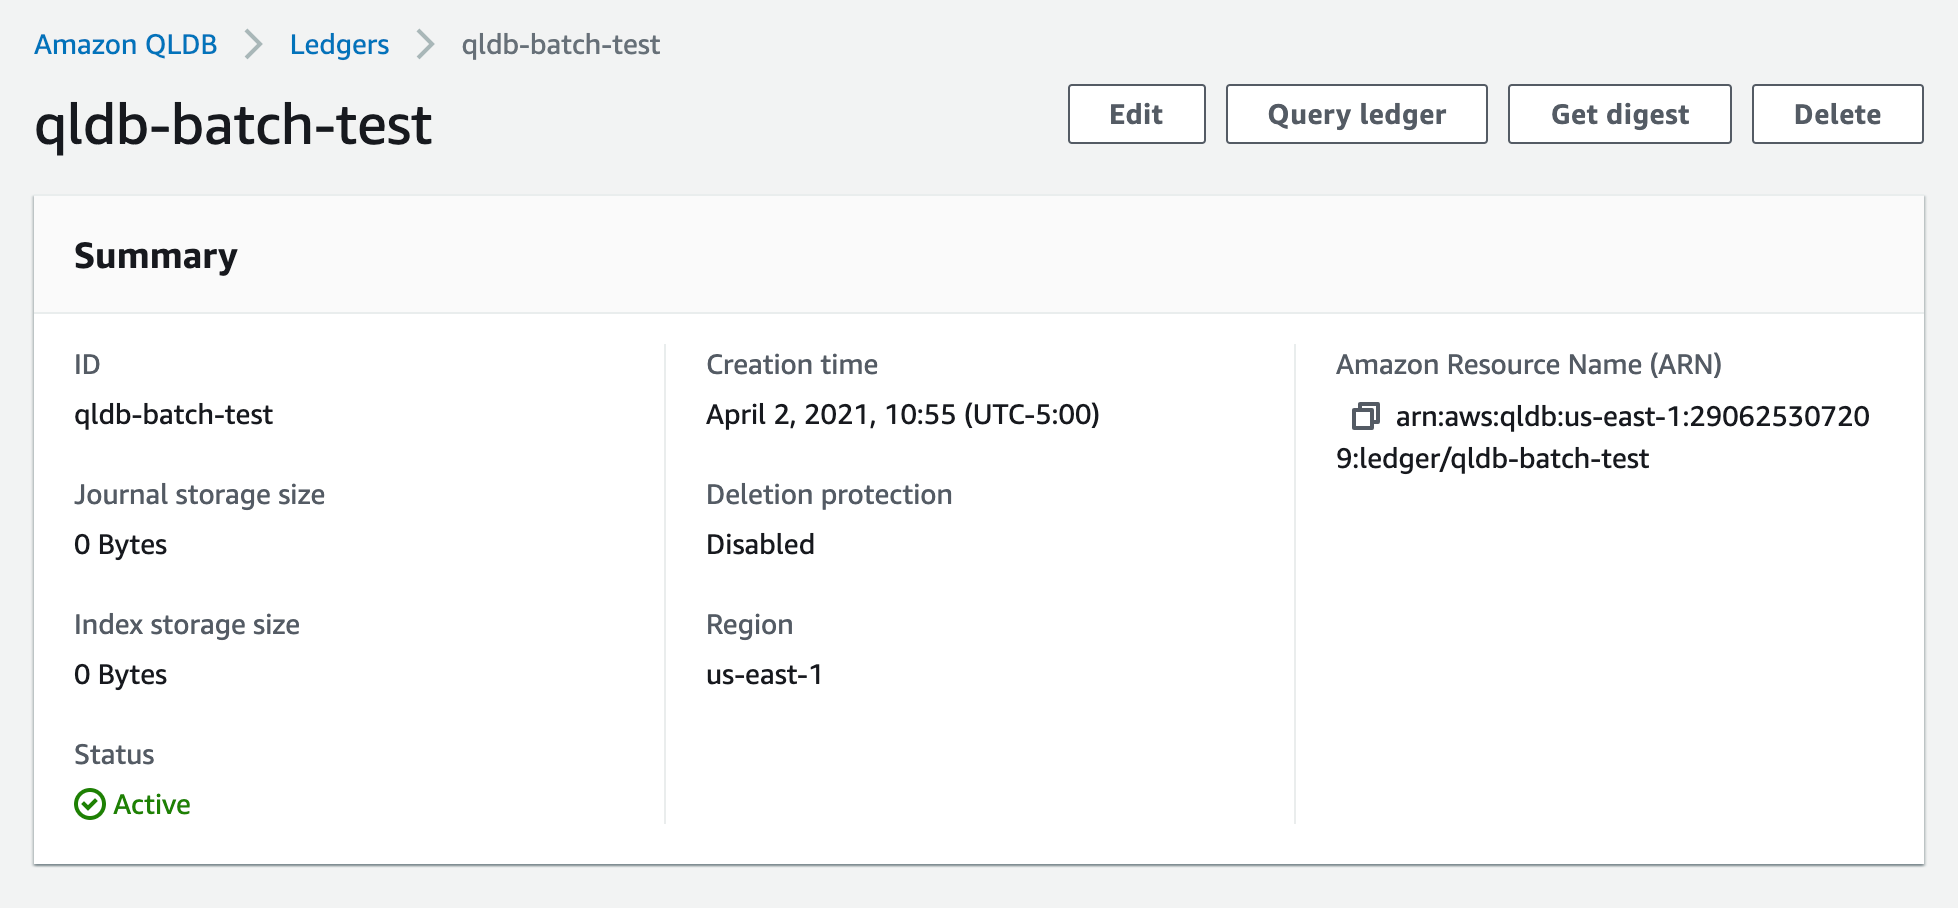Screen dimensions: 1958x908
Task: Click the Get digest button
Action: (1619, 114)
